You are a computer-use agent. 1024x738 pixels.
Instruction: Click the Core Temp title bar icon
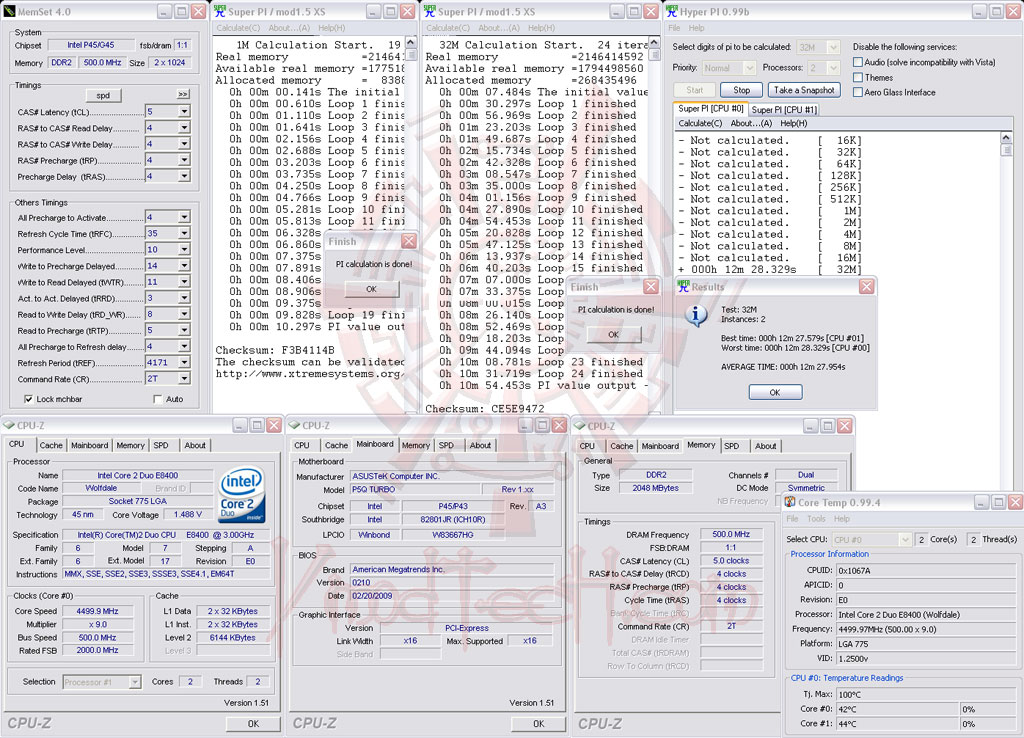tap(790, 502)
